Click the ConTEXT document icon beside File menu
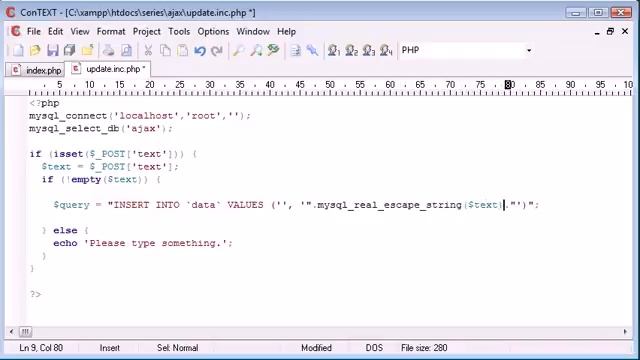640x360 pixels. (x=16, y=31)
